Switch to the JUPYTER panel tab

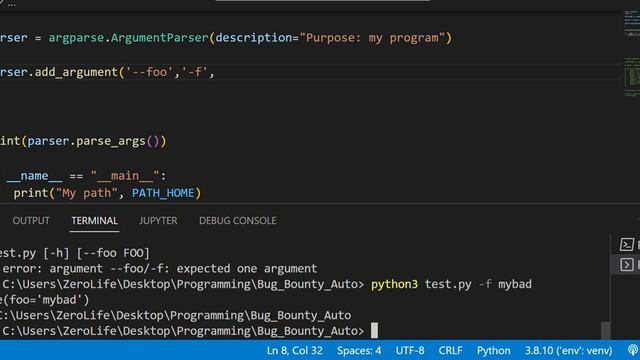point(158,221)
